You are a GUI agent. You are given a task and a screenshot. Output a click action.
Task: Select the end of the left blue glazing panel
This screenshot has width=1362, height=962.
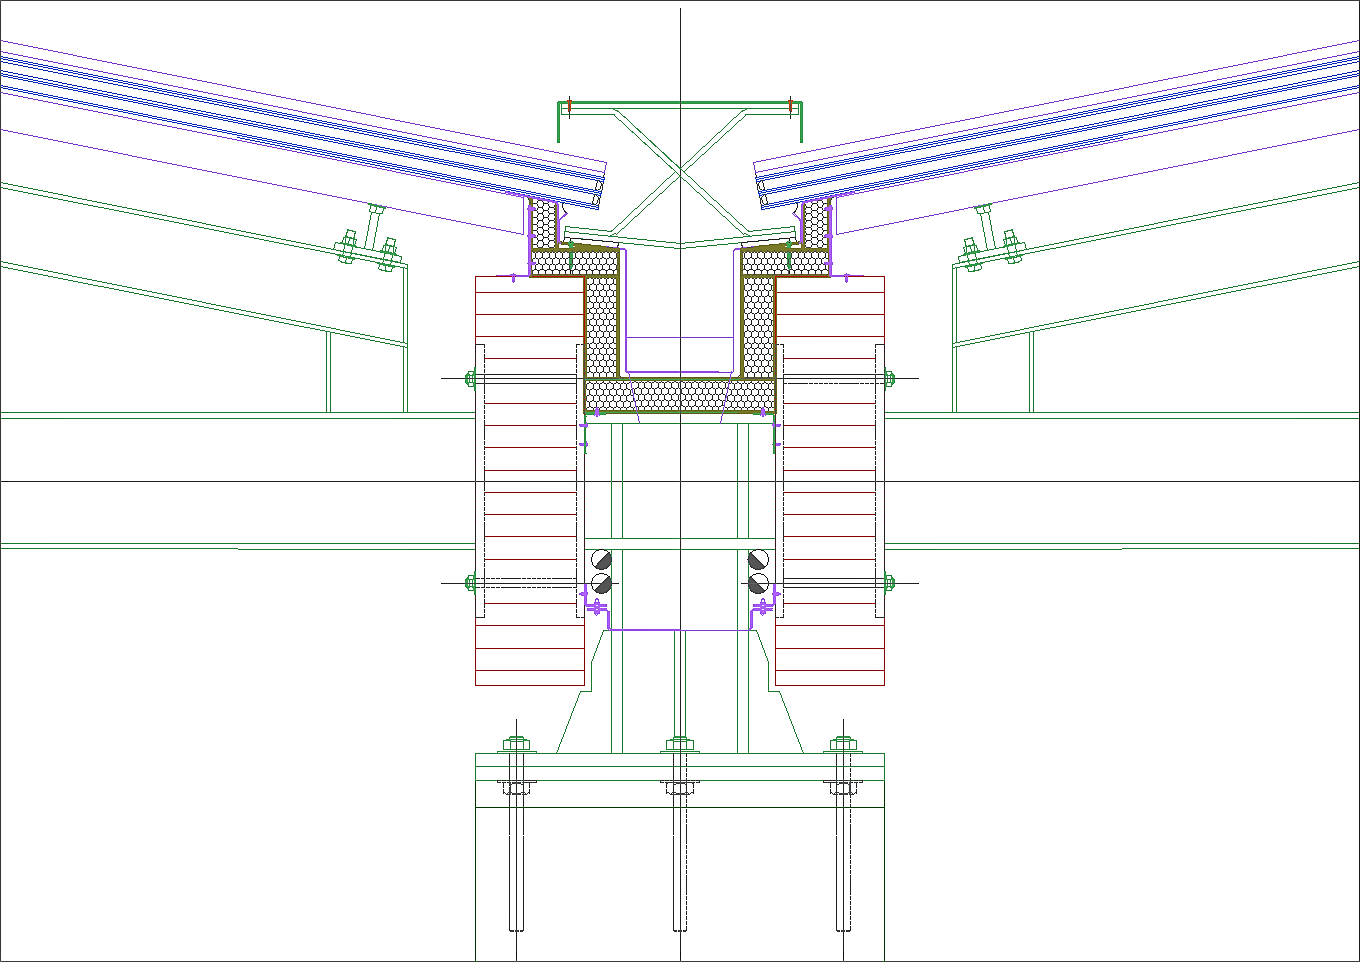coord(596,183)
